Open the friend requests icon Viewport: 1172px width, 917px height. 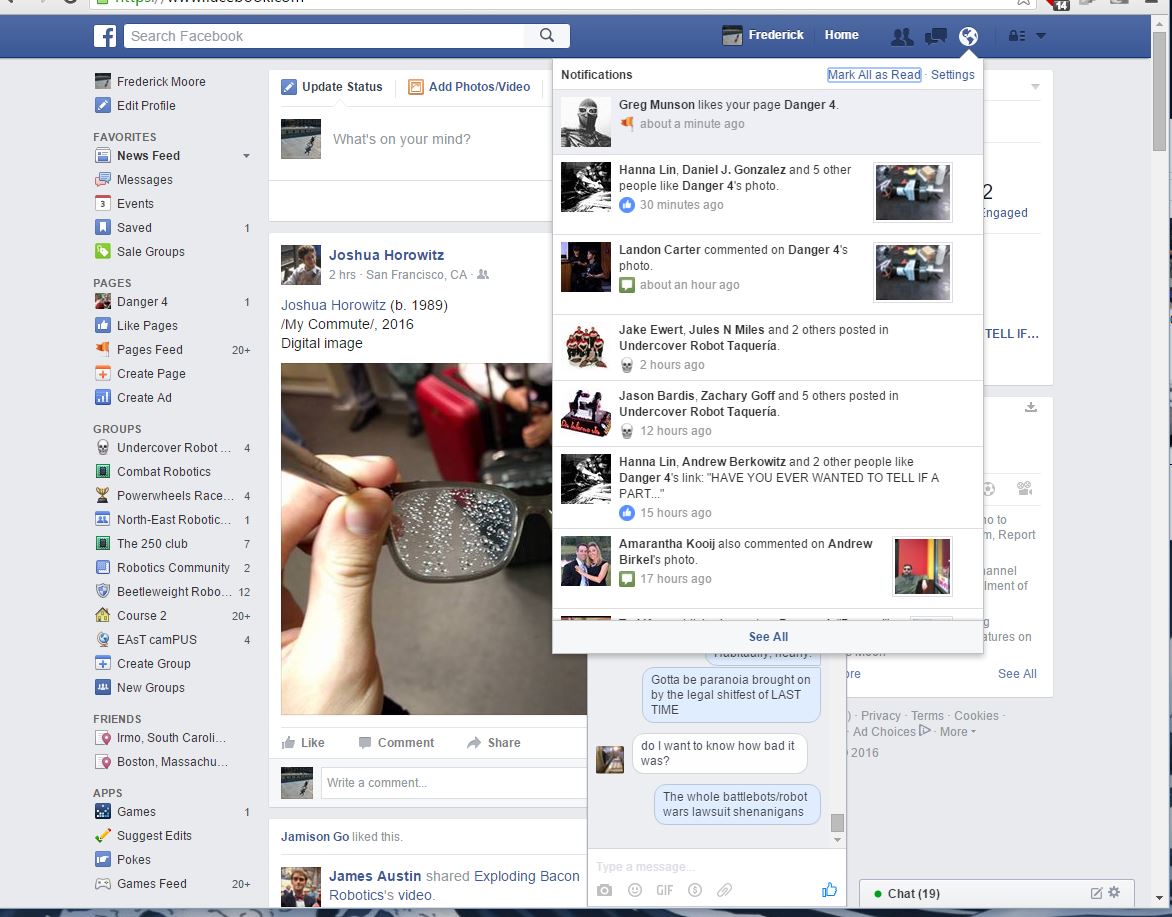click(902, 36)
